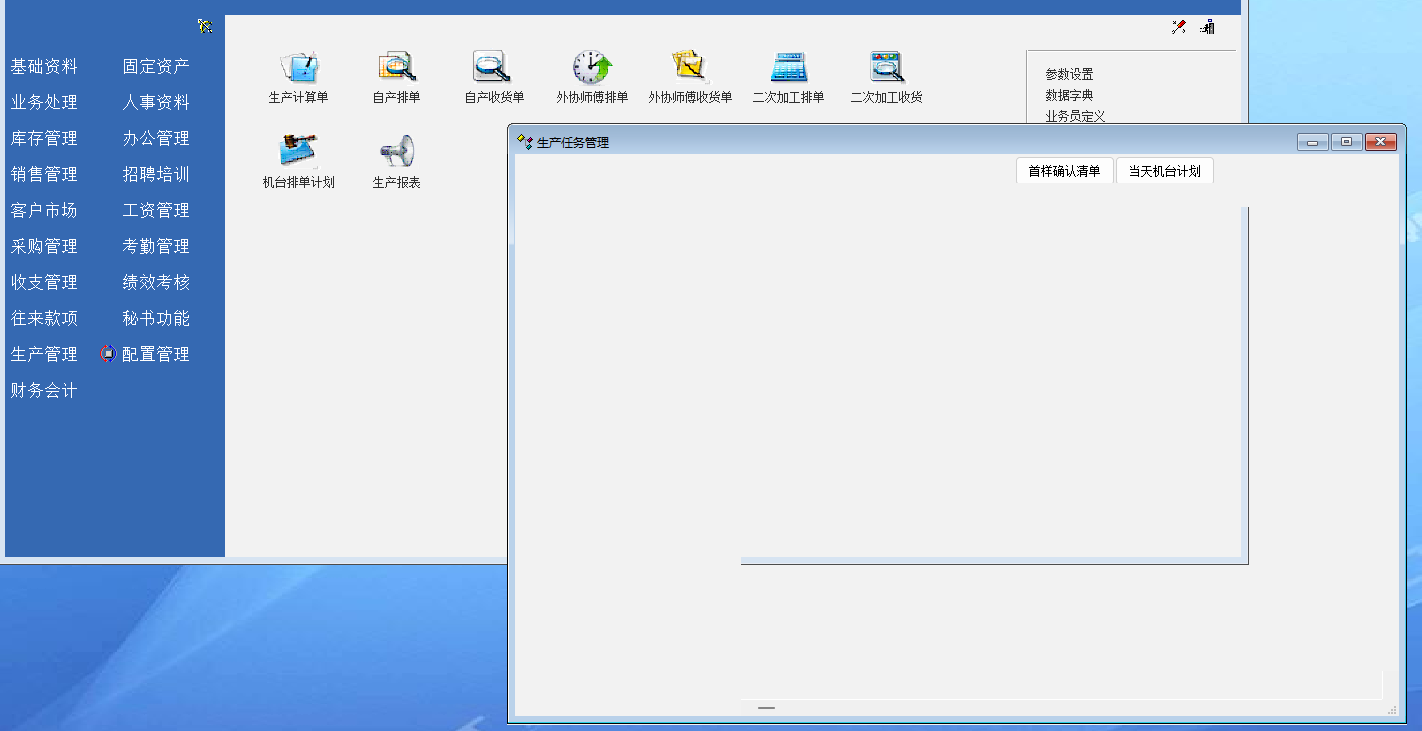Image resolution: width=1422 pixels, height=731 pixels.
Task: Open the 自产排单 icon
Action: [396, 68]
